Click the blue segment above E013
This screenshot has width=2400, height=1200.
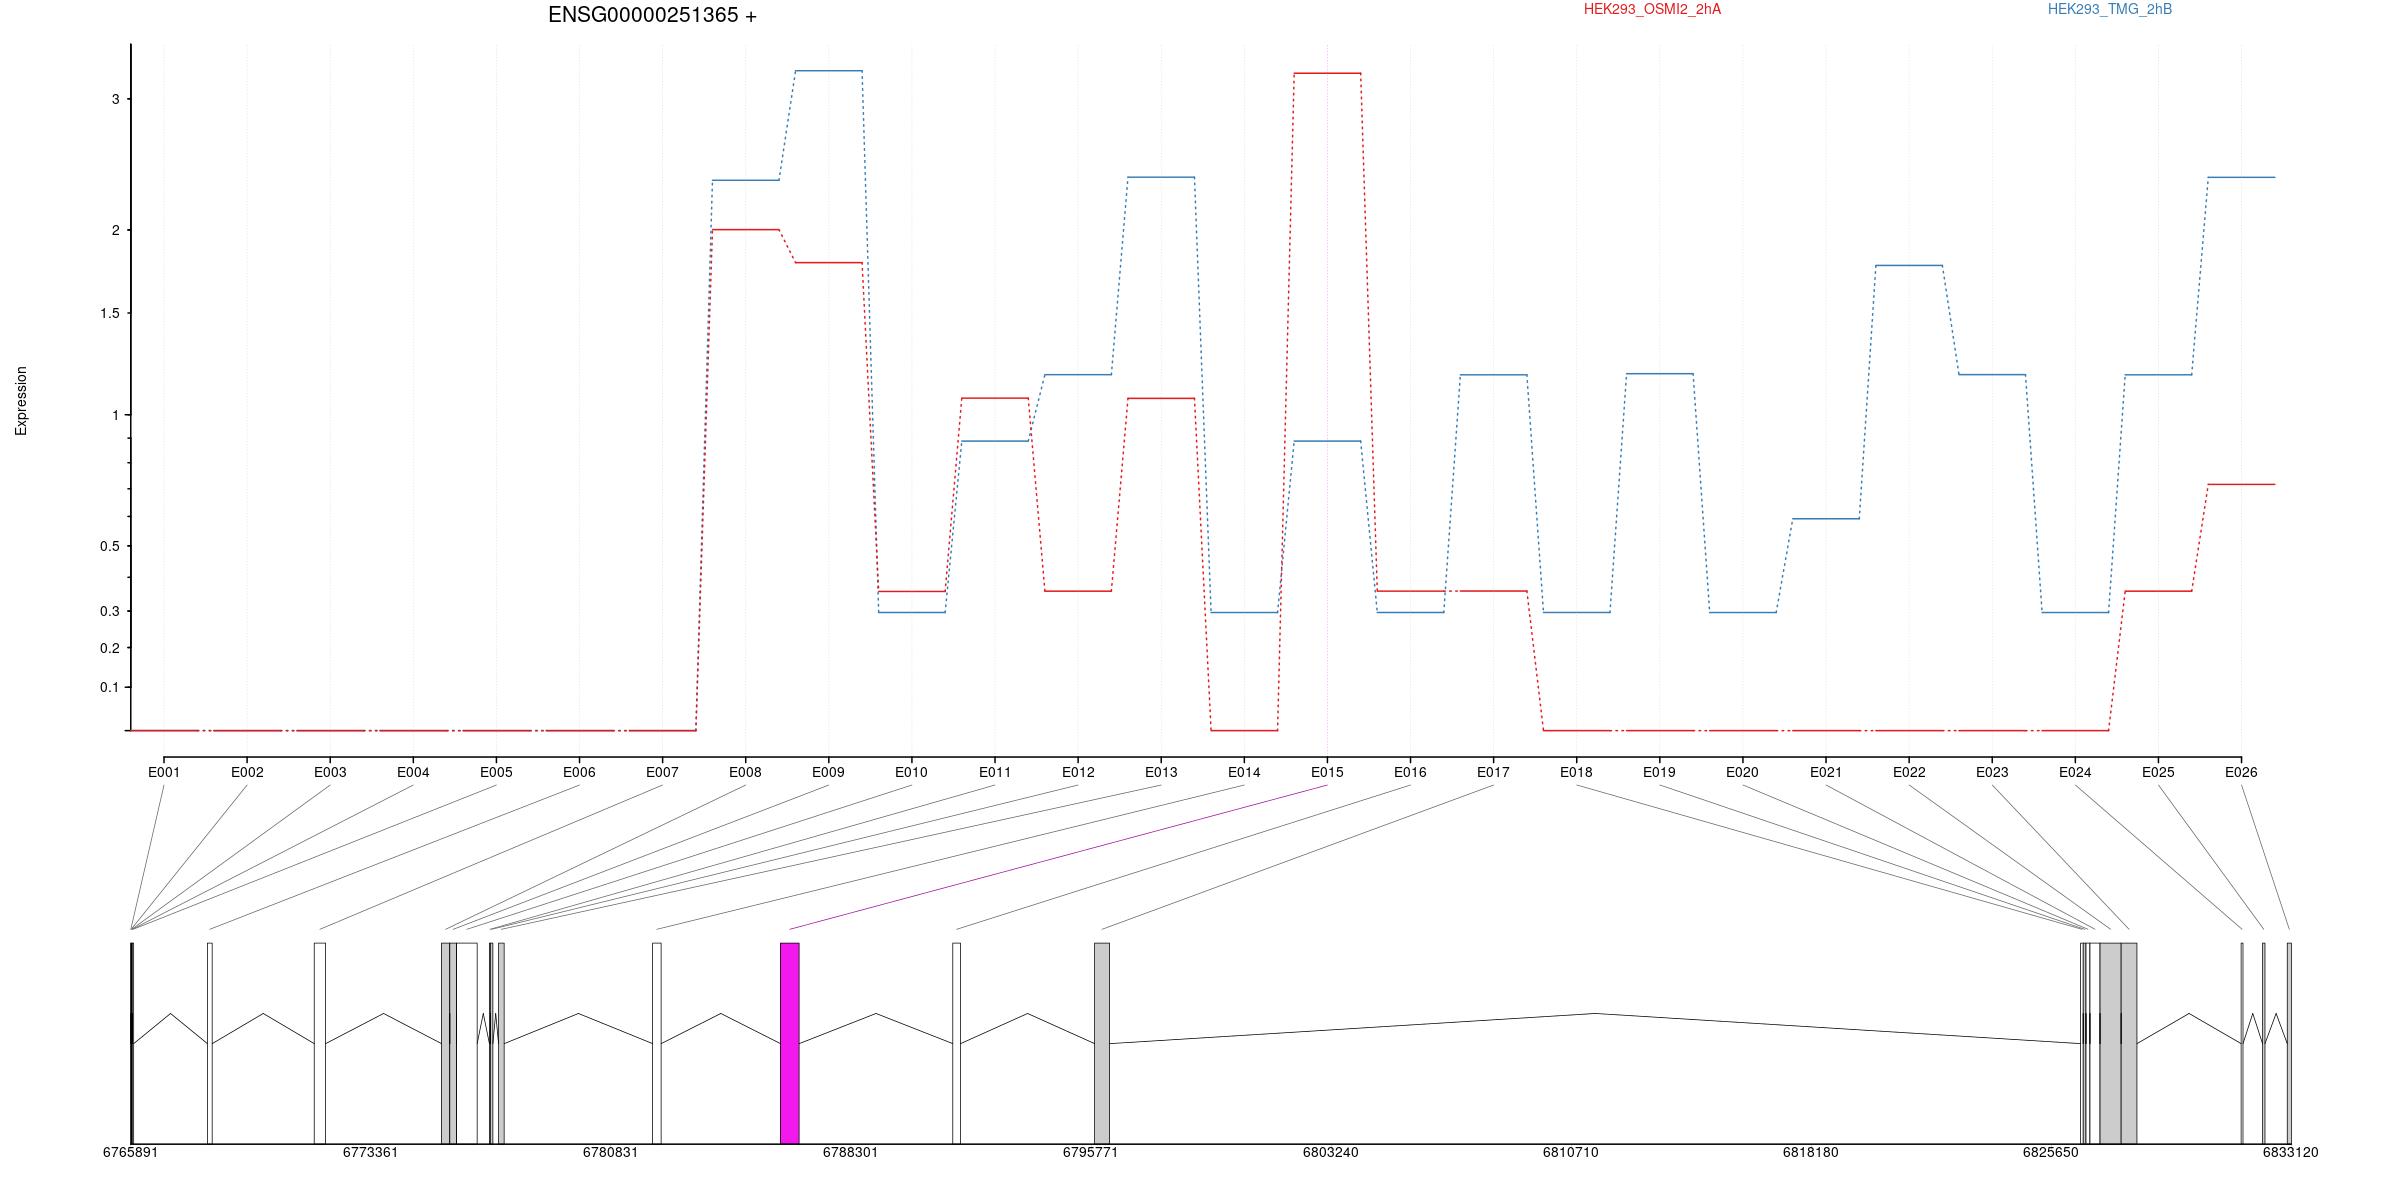pyautogui.click(x=1161, y=177)
